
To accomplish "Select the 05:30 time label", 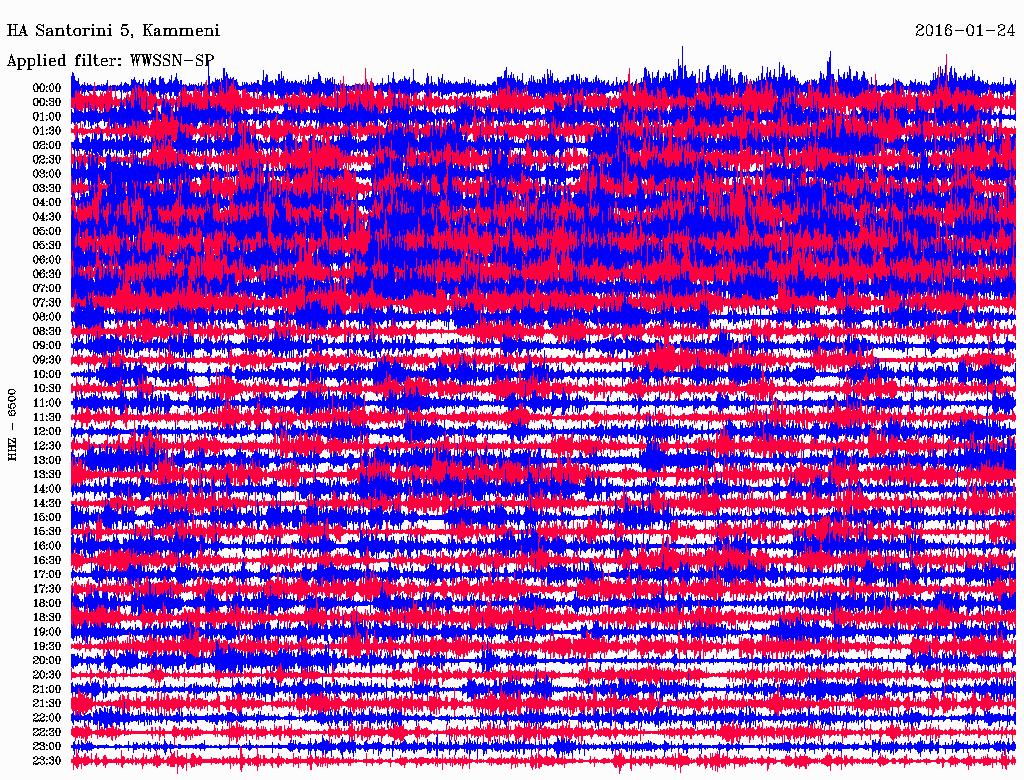I will [x=46, y=245].
